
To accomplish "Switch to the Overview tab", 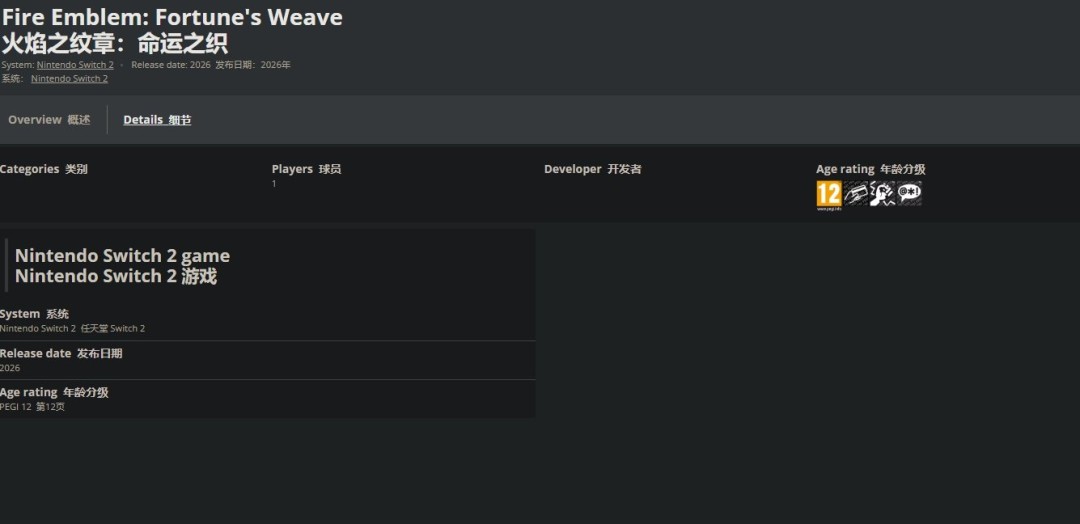I will click(49, 120).
